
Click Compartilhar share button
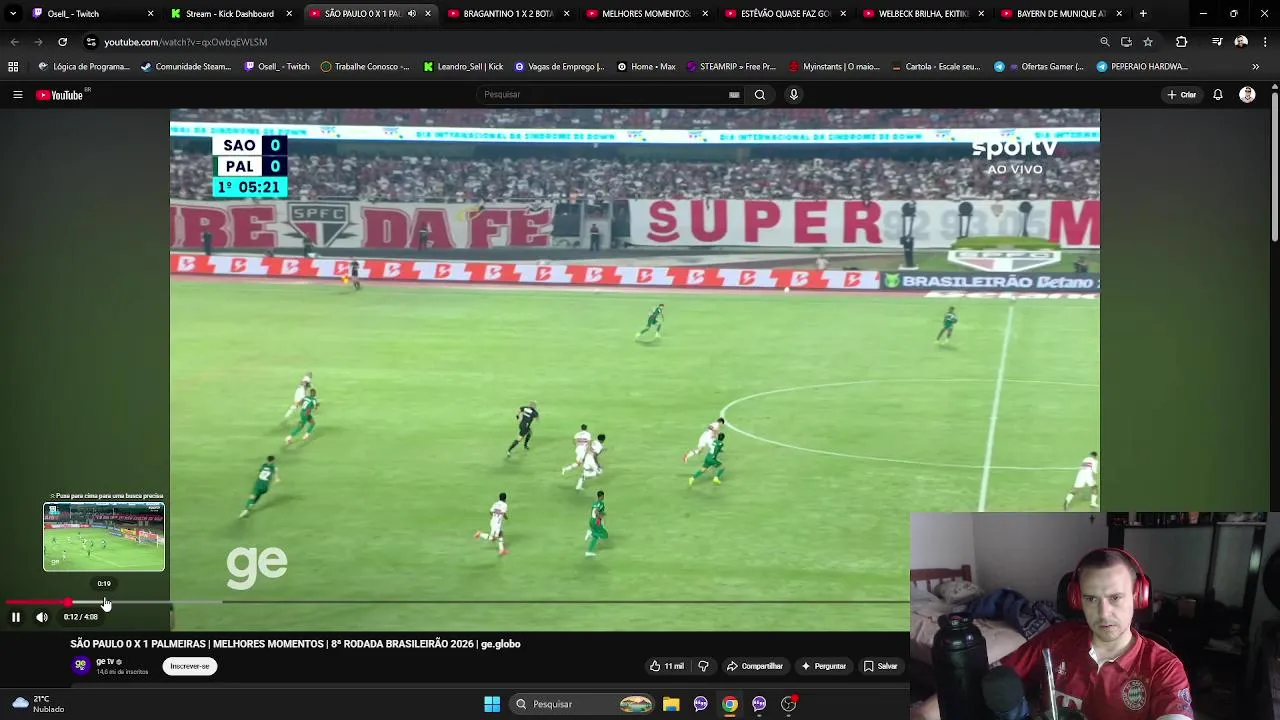755,666
